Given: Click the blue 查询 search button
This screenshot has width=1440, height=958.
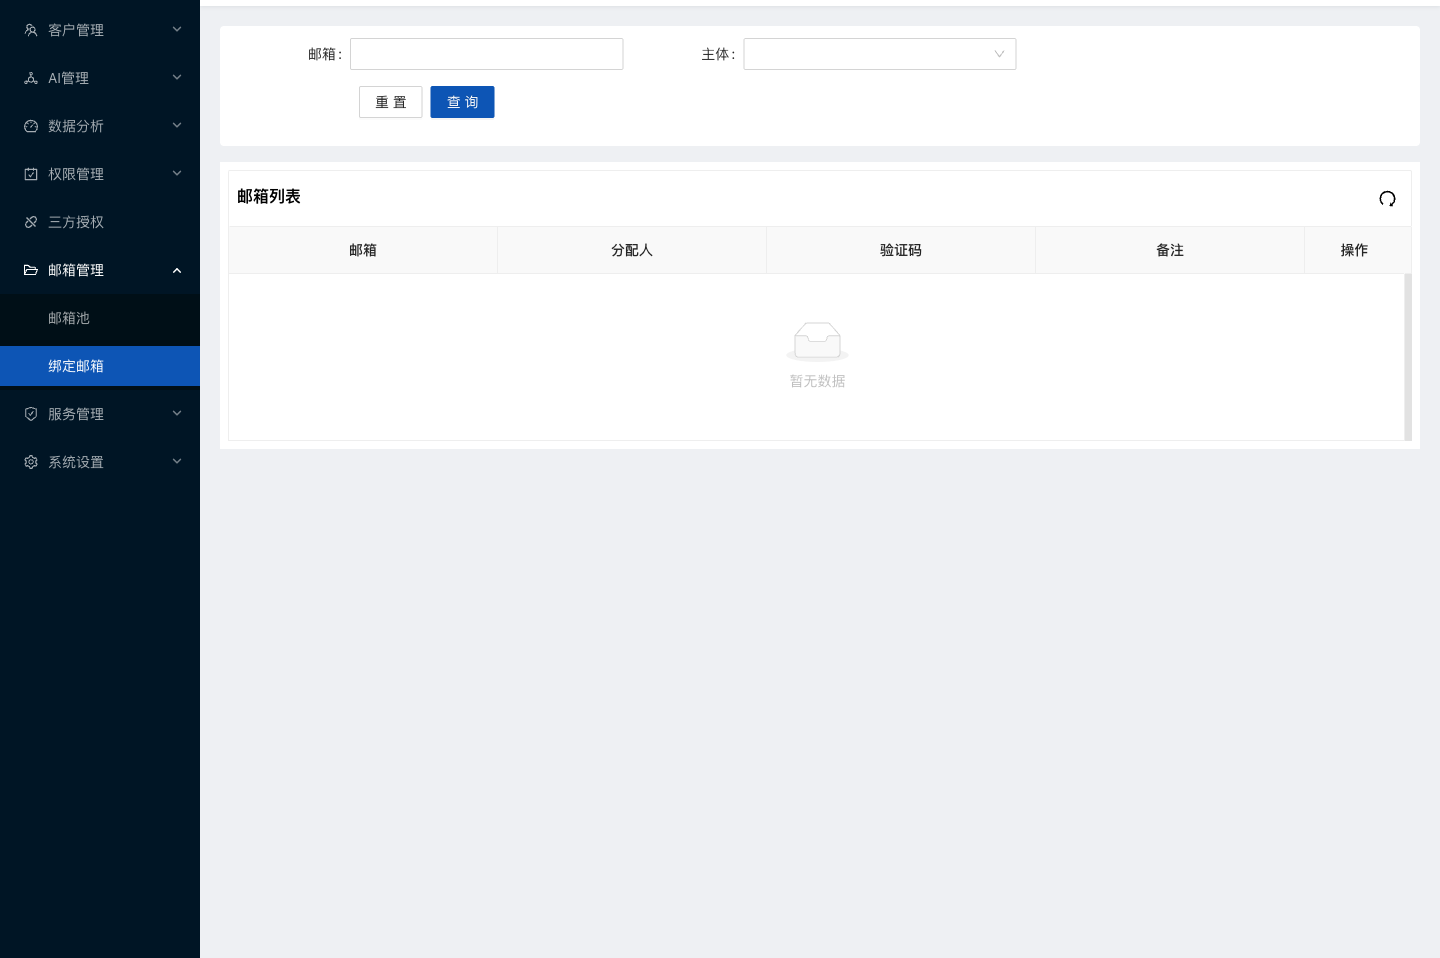Looking at the screenshot, I should pos(462,102).
